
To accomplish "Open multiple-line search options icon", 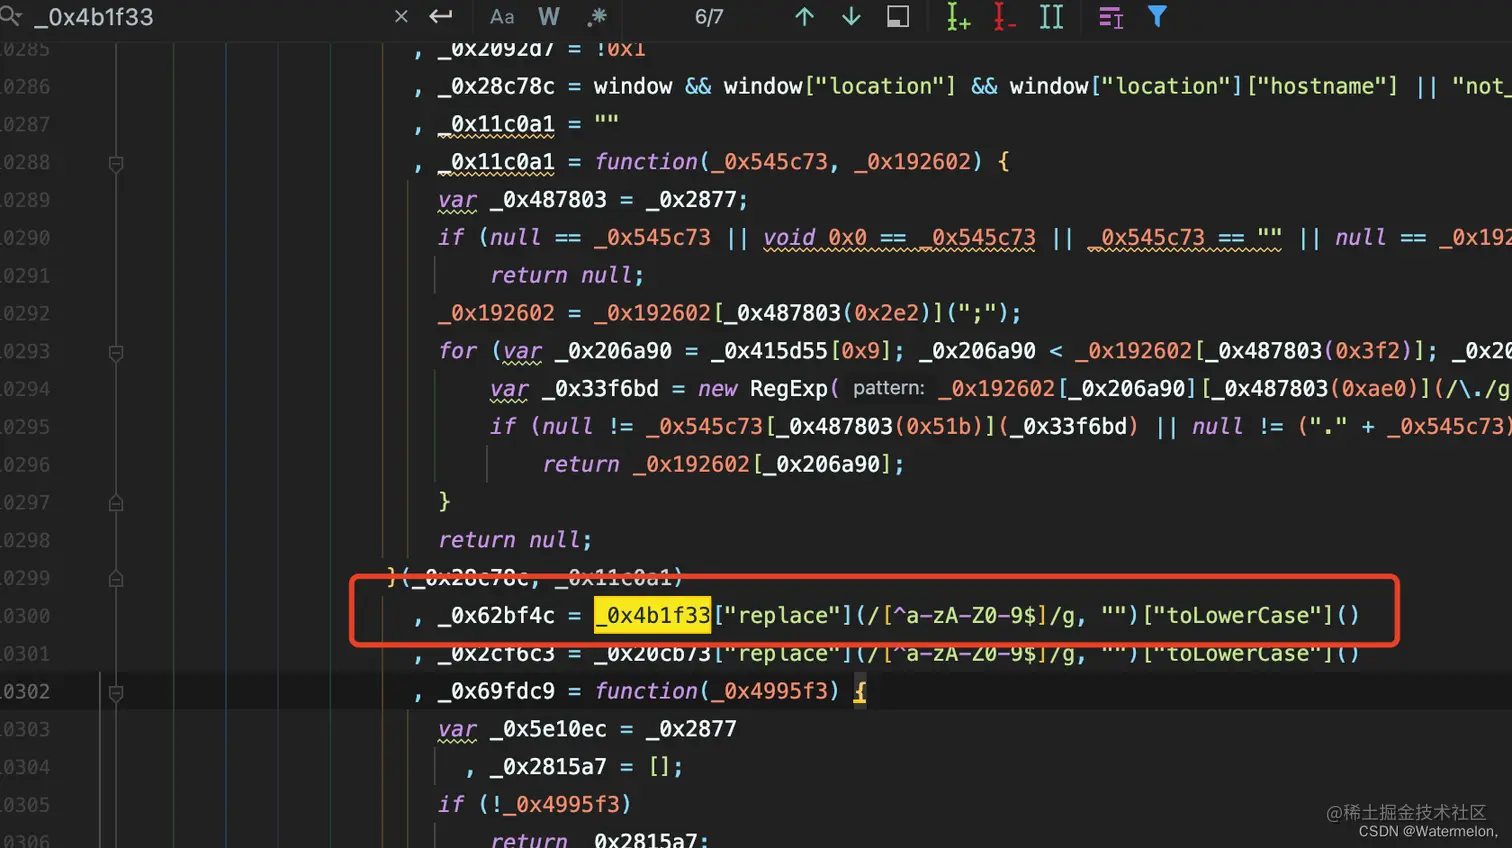I will click(x=1111, y=17).
